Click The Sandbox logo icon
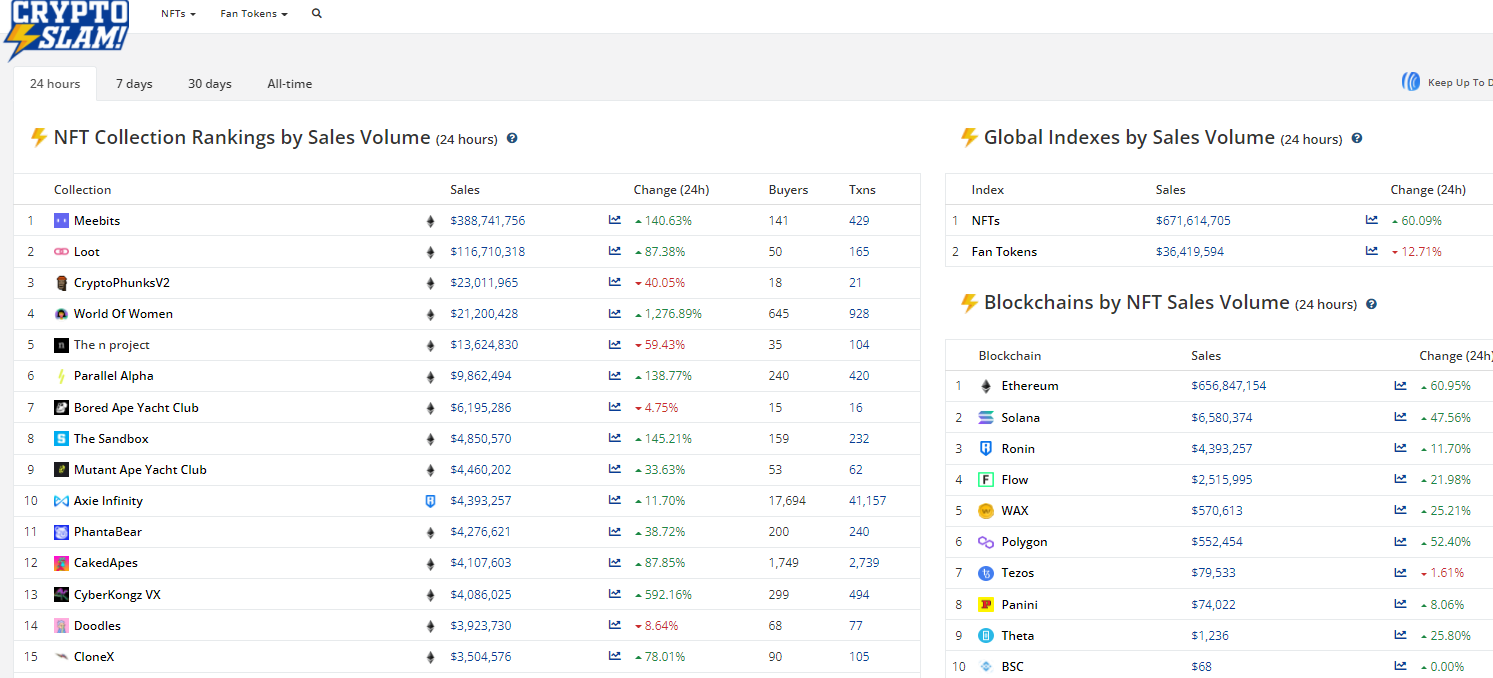 tap(61, 439)
